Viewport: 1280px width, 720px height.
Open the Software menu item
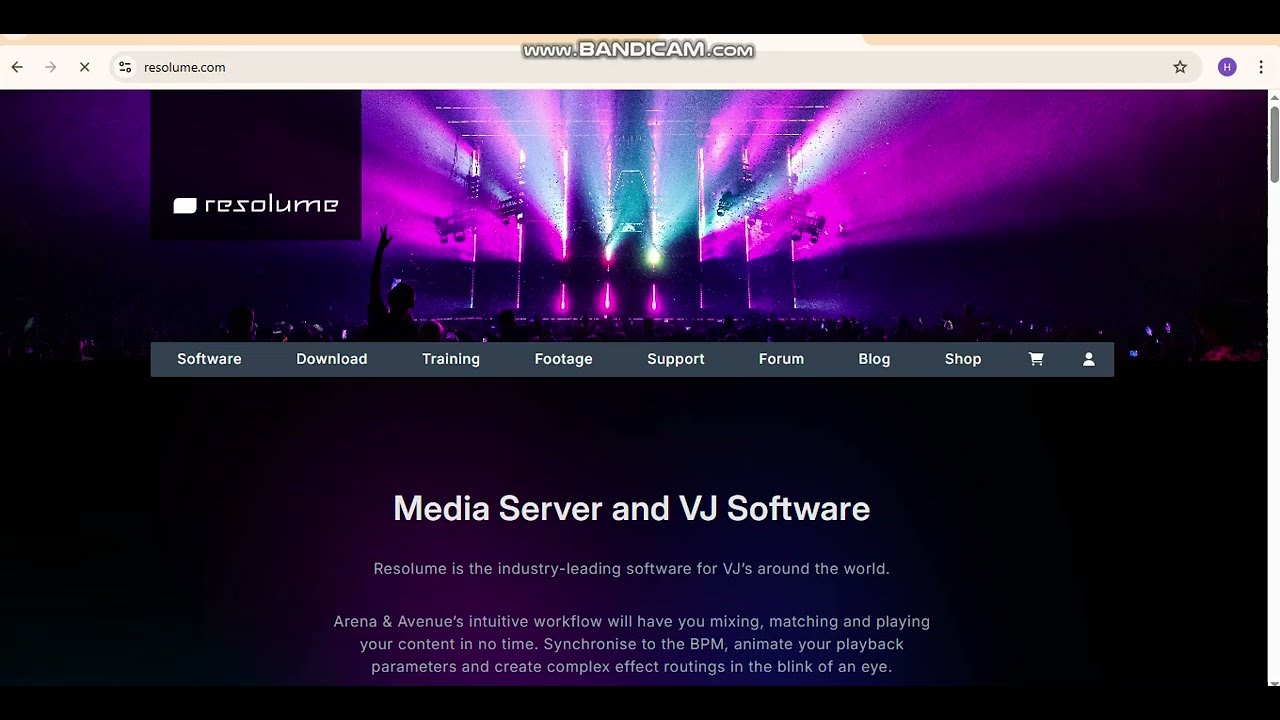[x=209, y=359]
